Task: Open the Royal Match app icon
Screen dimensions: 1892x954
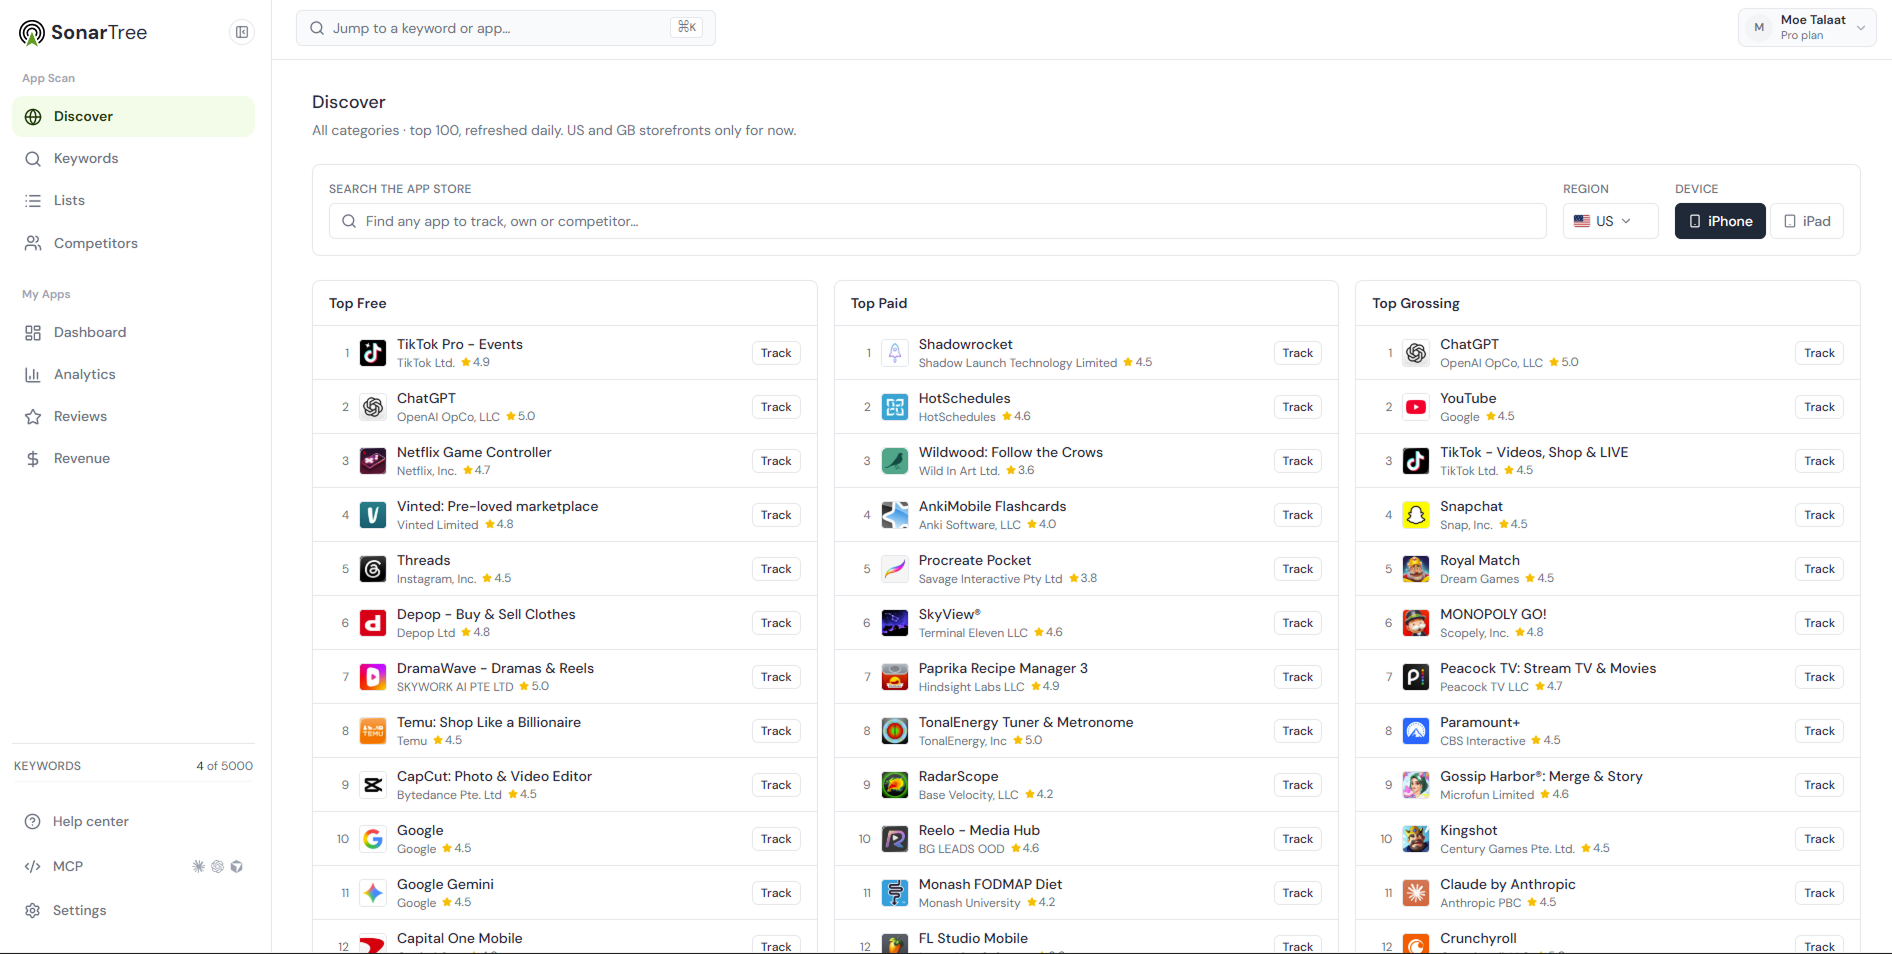Action: point(1416,568)
